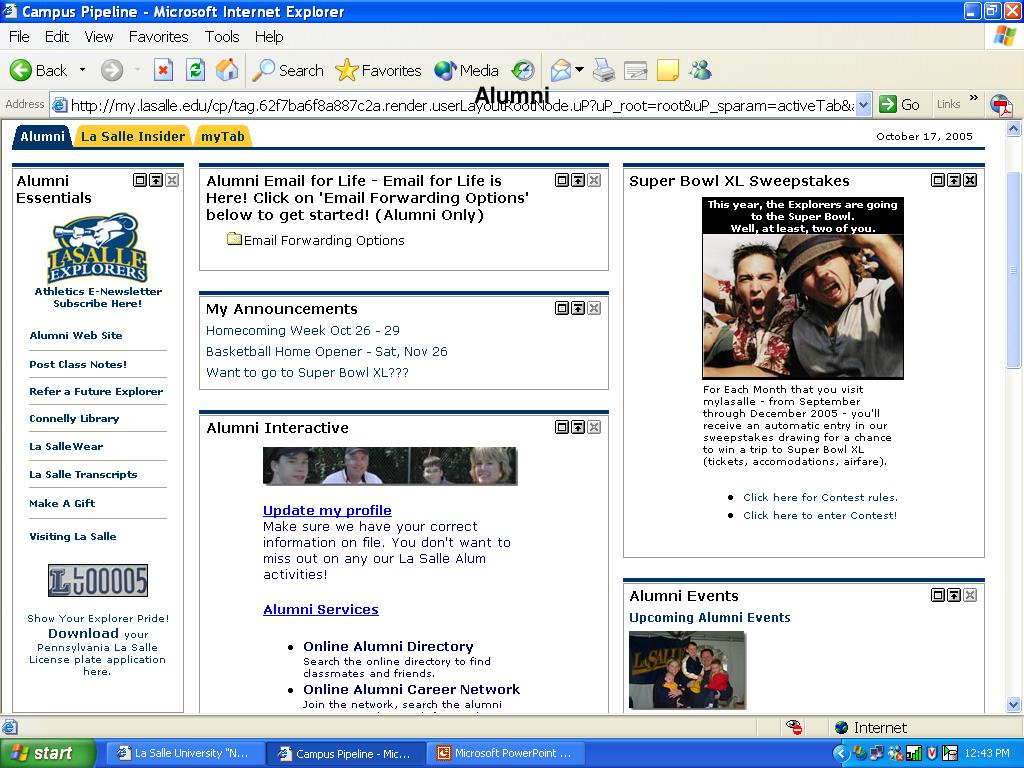This screenshot has width=1024, height=768.
Task: Refresh the page using the Refresh icon
Action: point(195,70)
